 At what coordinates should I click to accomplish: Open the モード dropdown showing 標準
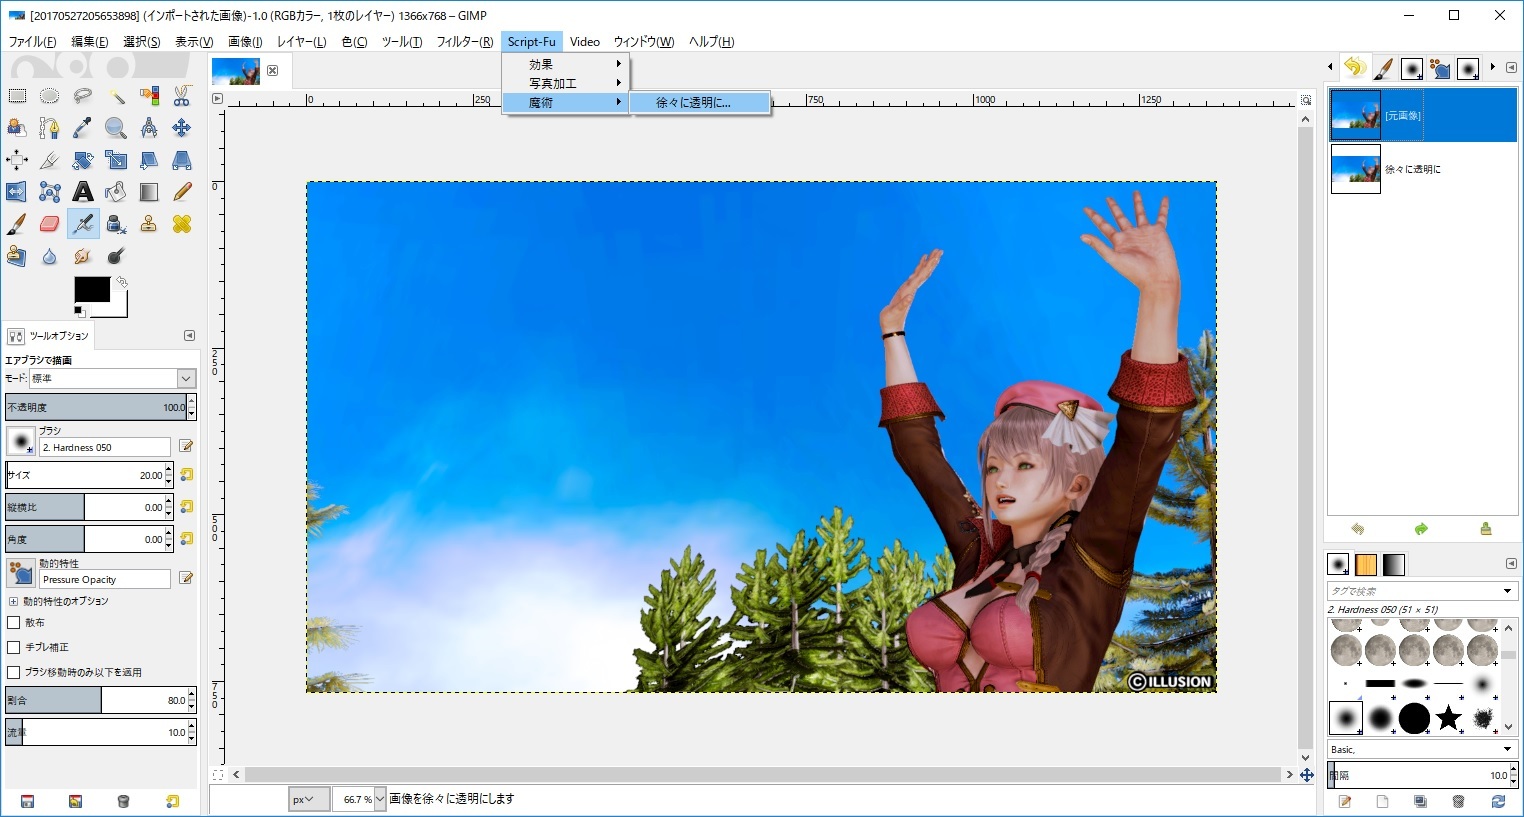(x=112, y=378)
